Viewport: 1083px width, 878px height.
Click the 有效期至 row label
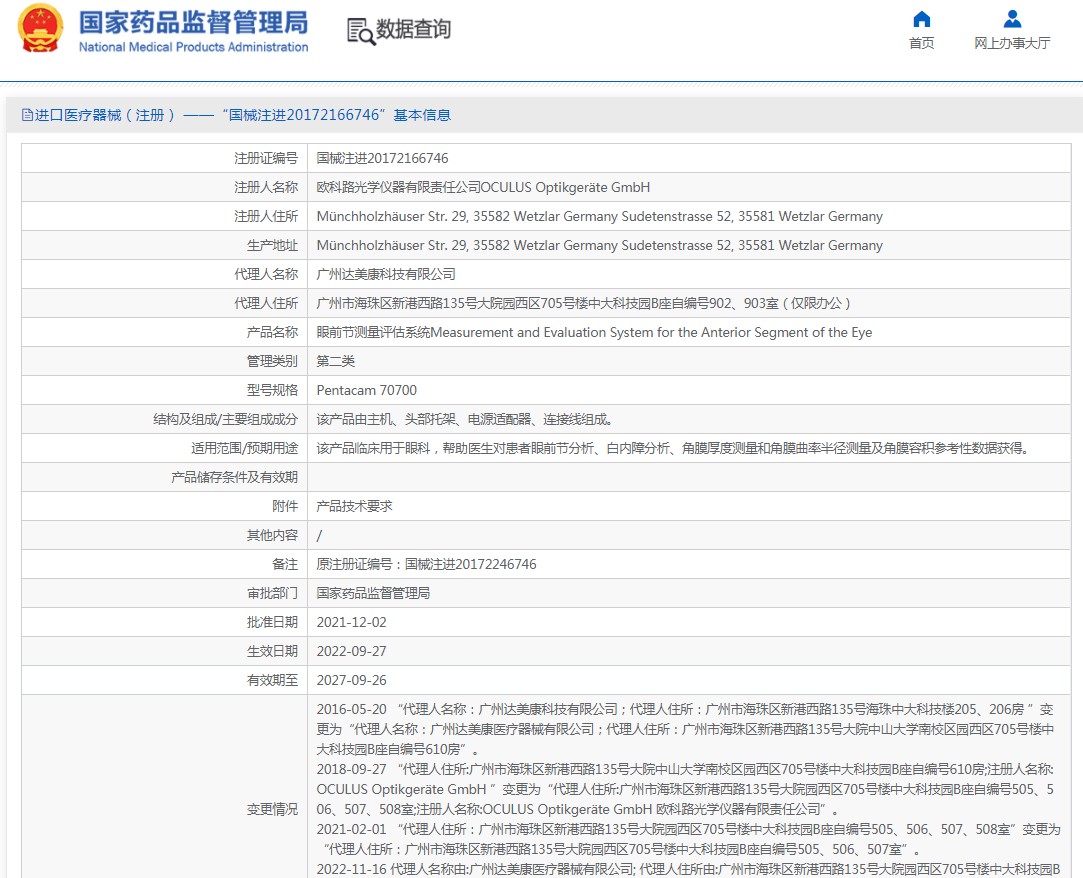coord(272,680)
